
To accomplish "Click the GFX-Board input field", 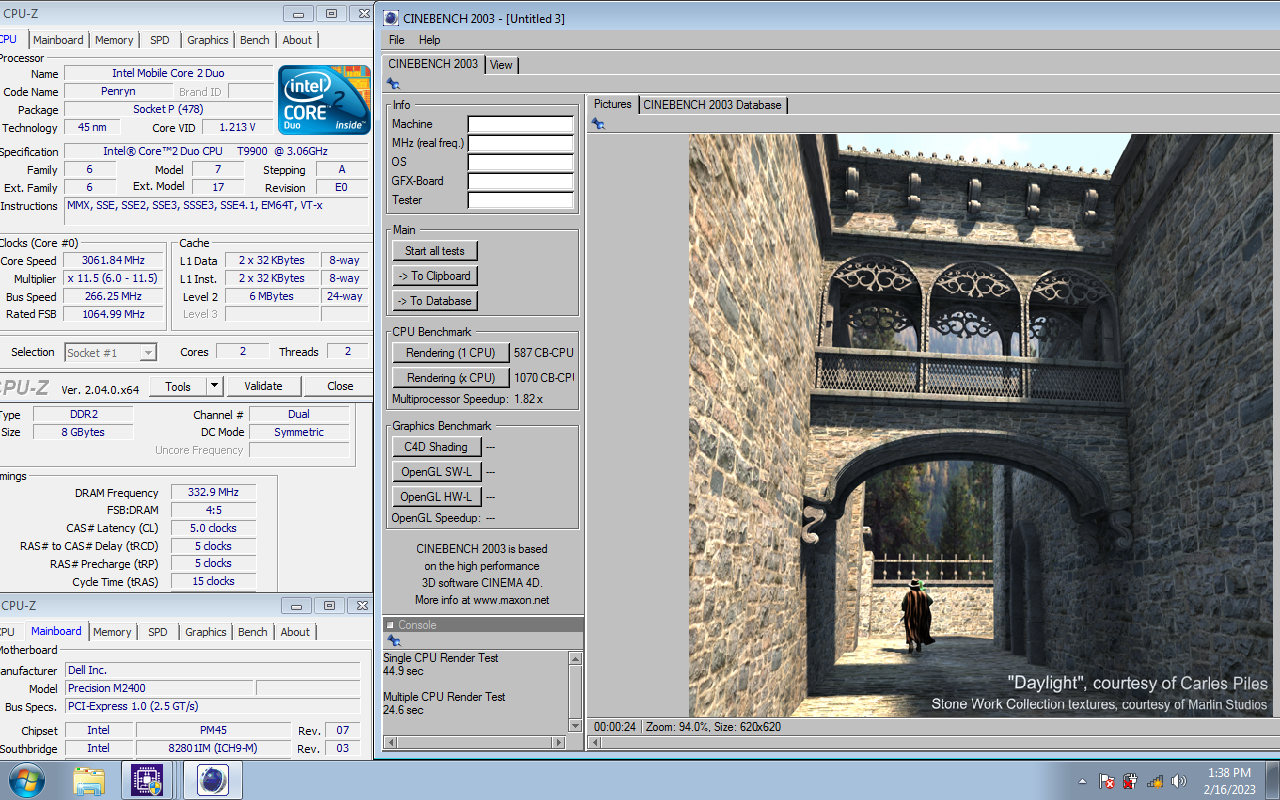I will [x=521, y=181].
